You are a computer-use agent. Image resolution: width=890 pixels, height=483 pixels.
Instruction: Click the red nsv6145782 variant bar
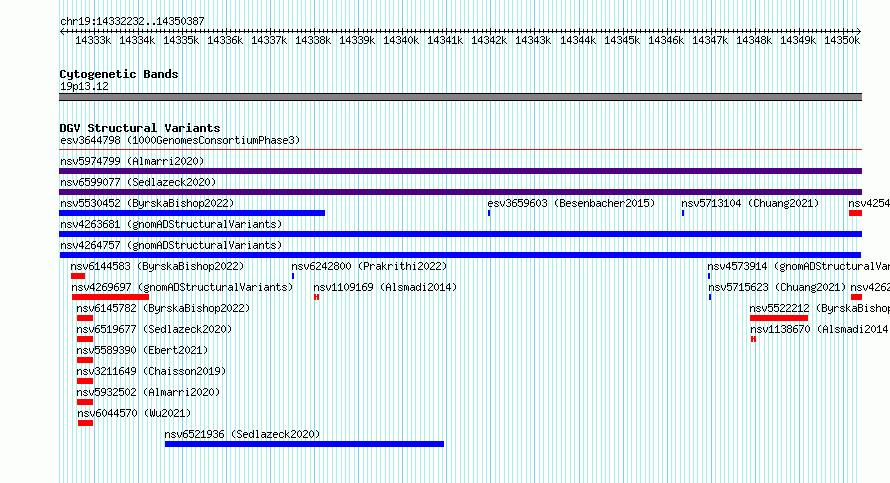click(x=85, y=318)
